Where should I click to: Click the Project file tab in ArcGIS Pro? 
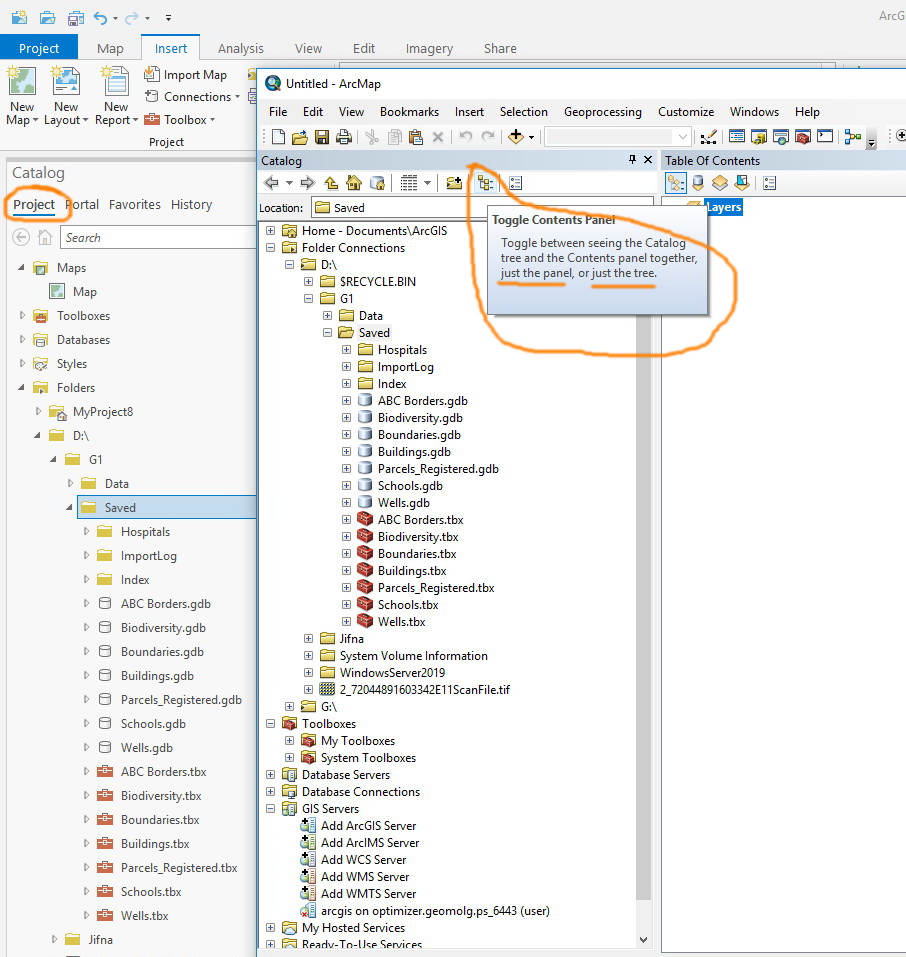click(x=39, y=48)
